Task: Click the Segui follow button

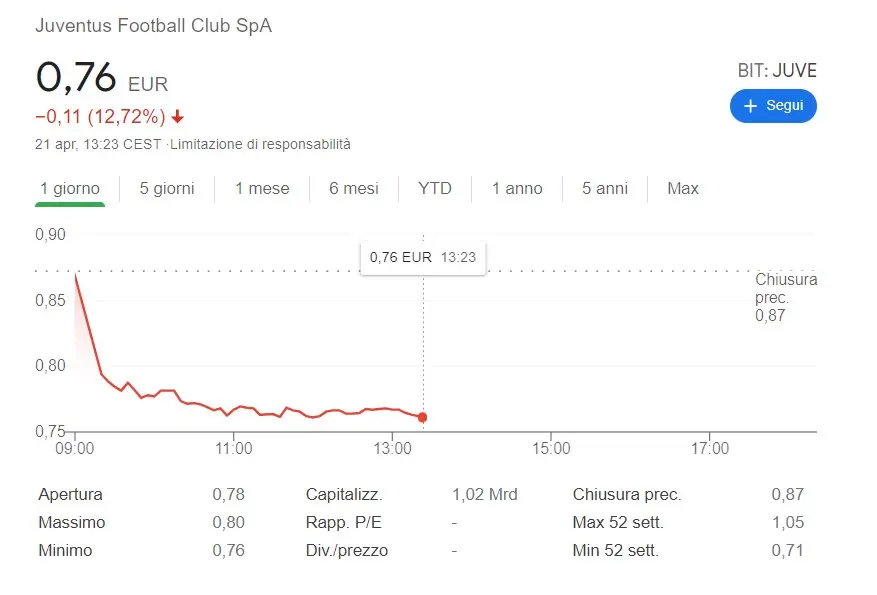Action: tap(773, 106)
